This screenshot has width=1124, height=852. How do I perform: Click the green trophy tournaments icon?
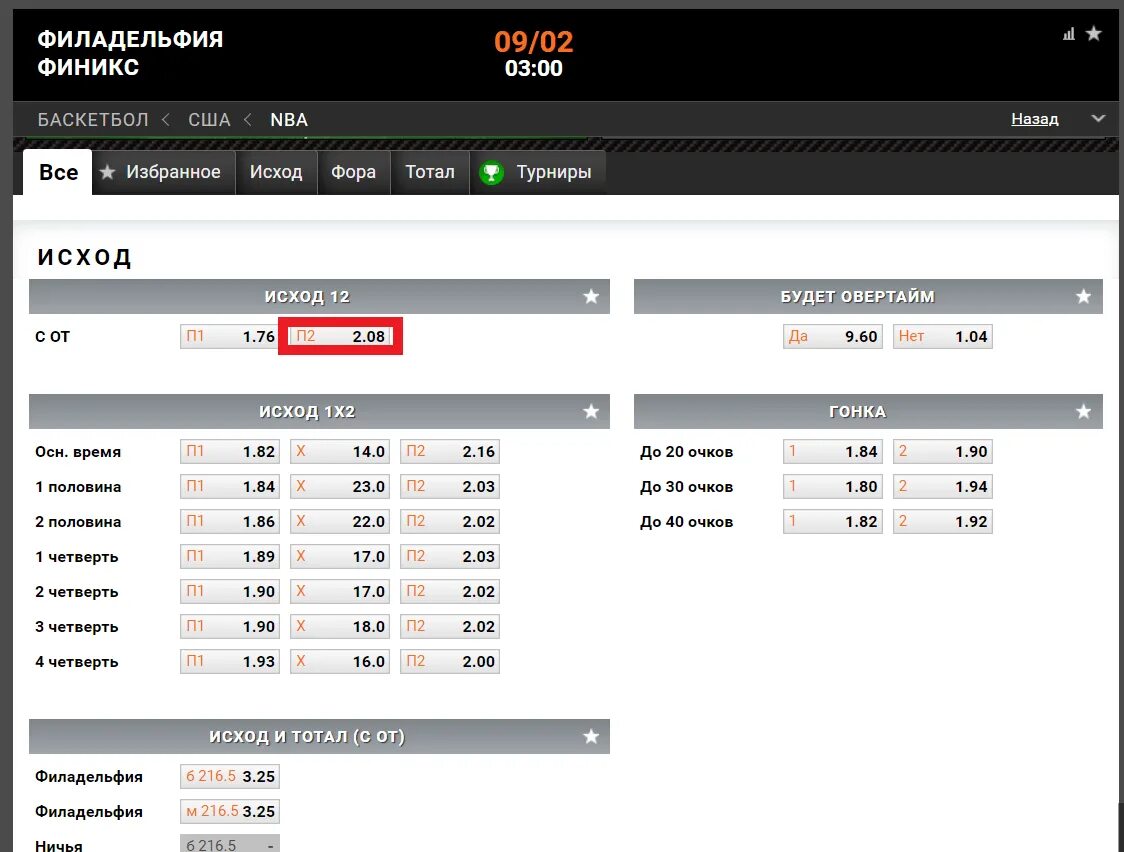(x=491, y=173)
